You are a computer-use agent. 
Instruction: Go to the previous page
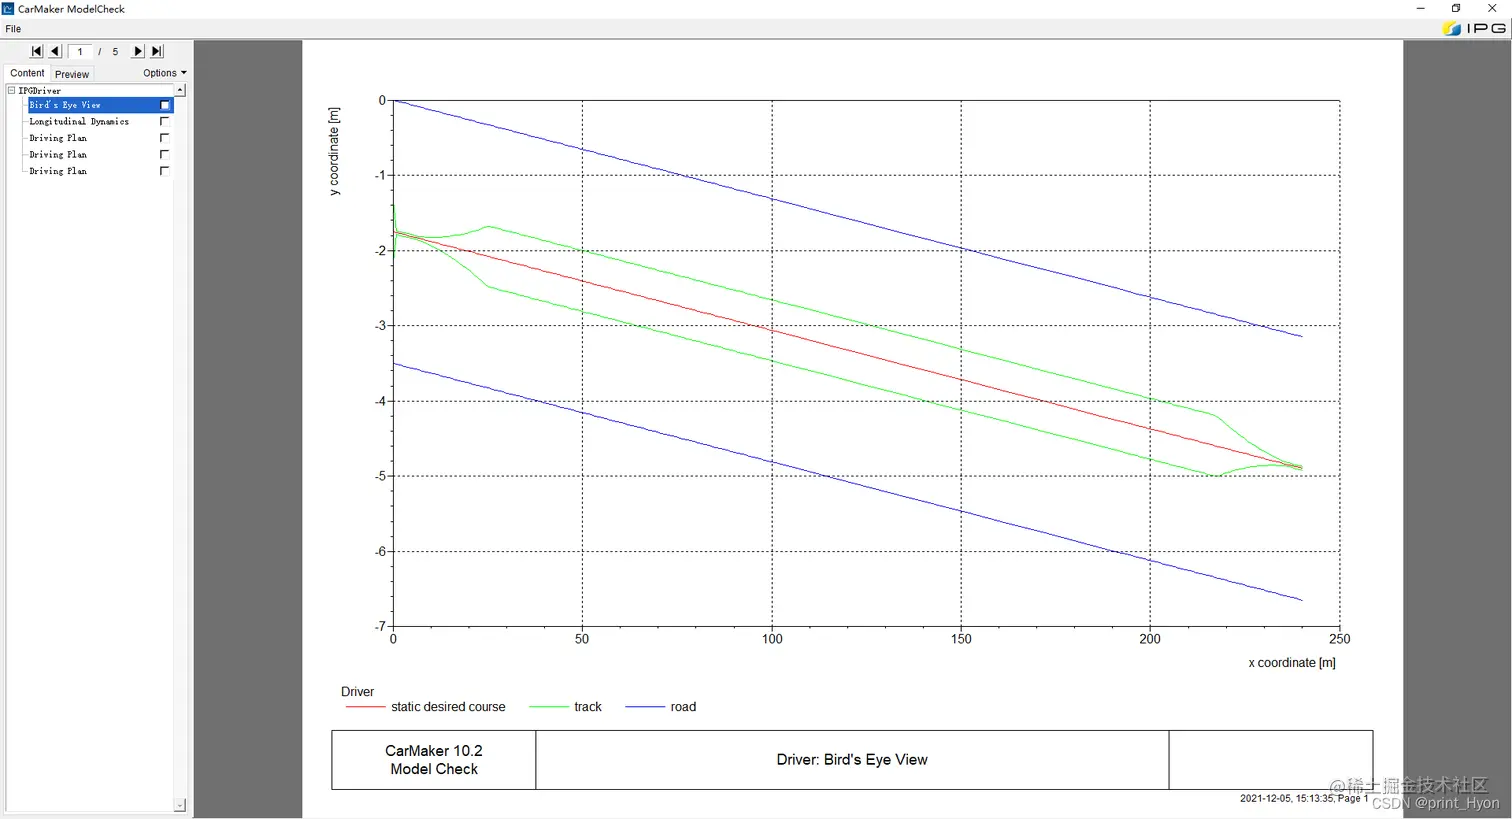55,51
